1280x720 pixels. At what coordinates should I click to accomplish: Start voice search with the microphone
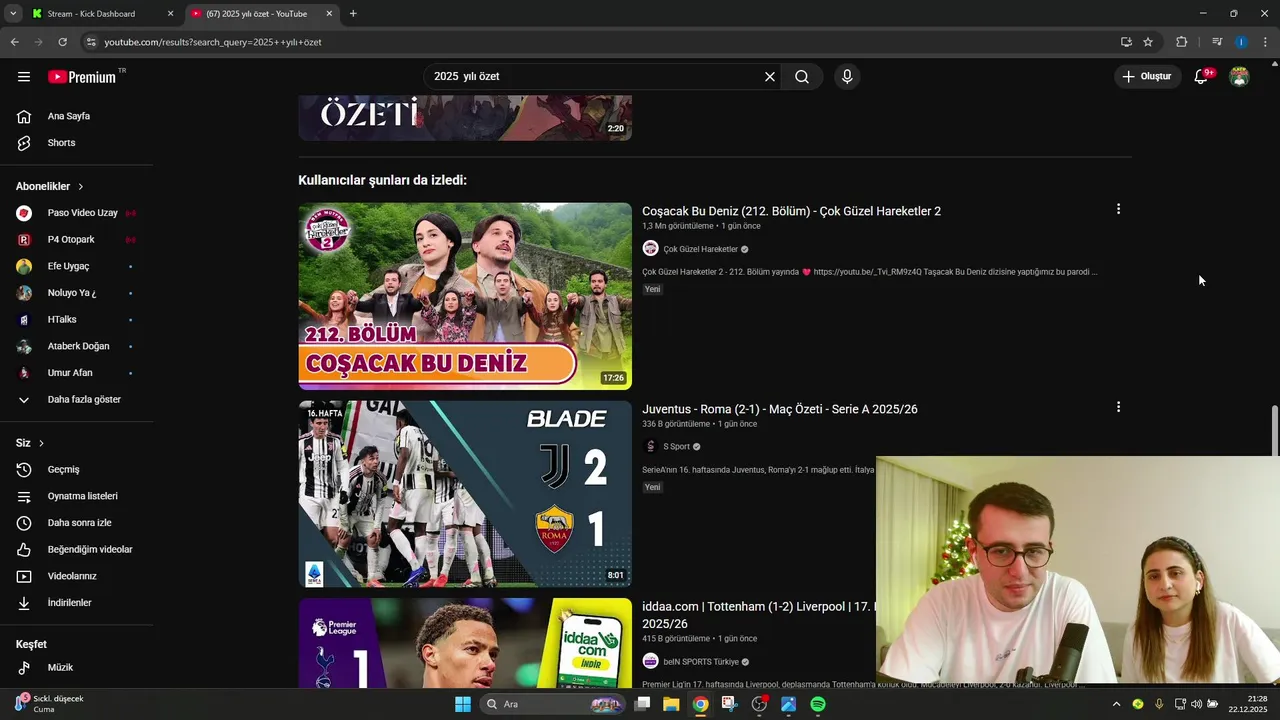pyautogui.click(x=847, y=77)
